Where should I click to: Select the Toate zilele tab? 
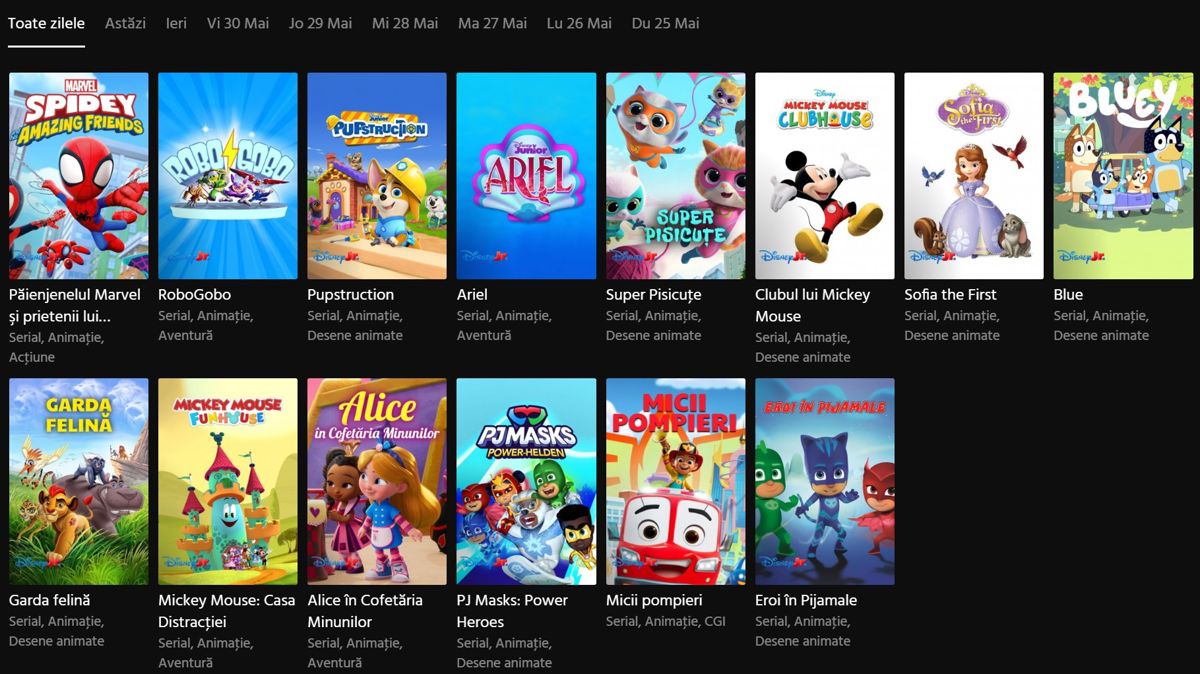point(46,23)
